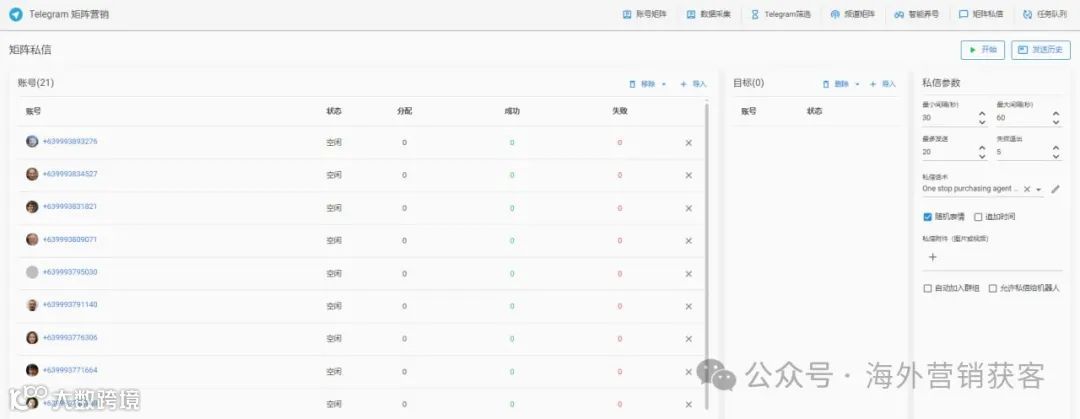Decrease the maximum interval value of 60
The height and width of the screenshot is (419, 1080).
point(1056,122)
